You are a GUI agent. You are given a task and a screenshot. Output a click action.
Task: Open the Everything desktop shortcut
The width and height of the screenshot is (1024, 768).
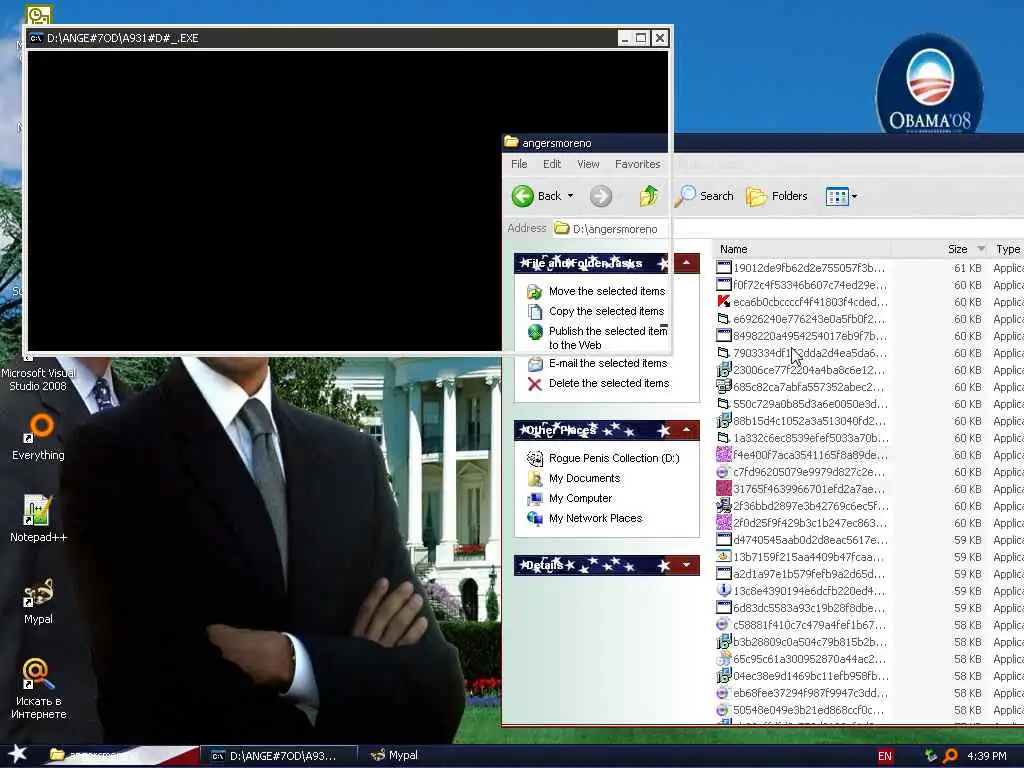[x=38, y=437]
